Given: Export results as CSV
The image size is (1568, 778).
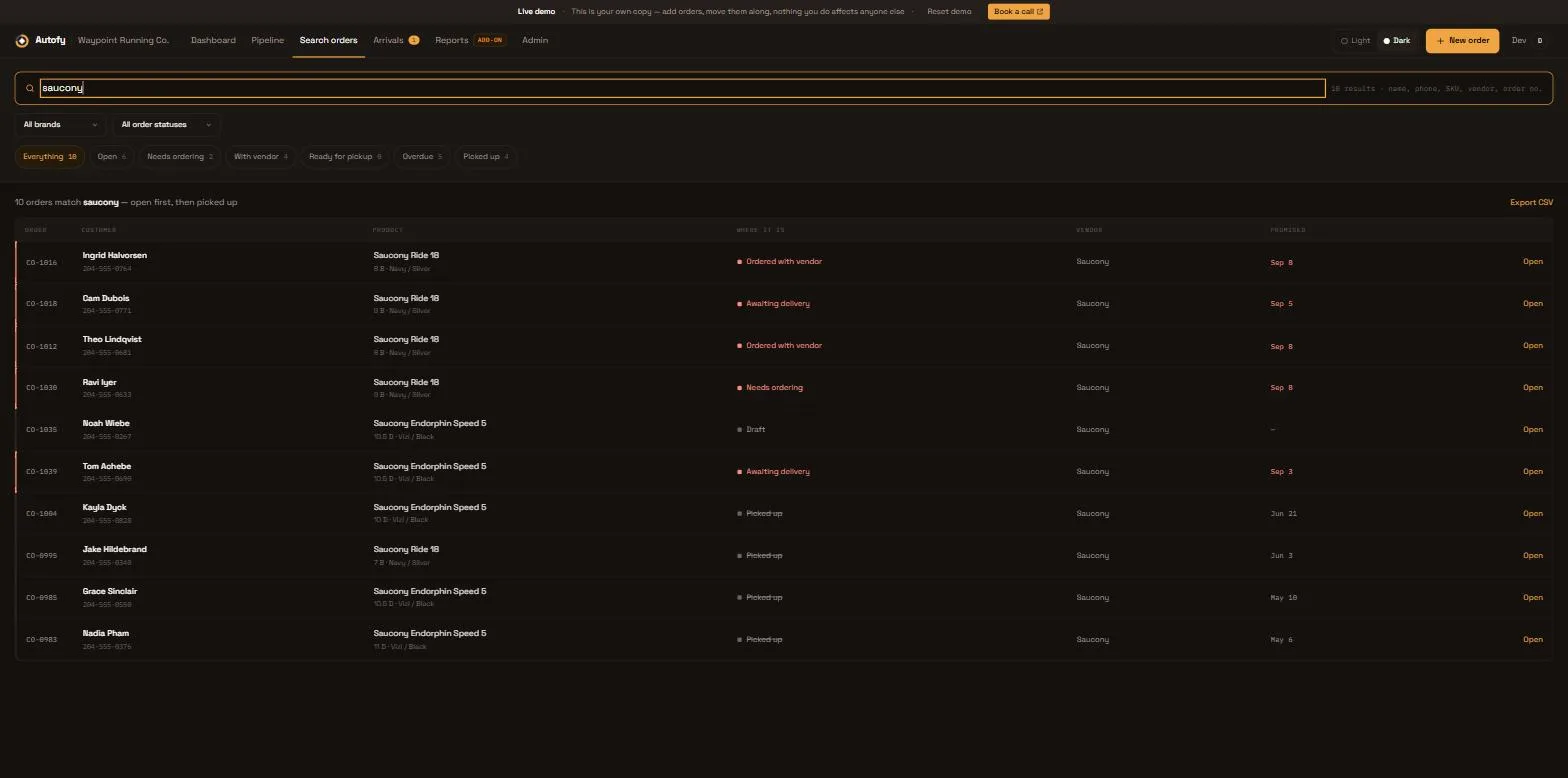Looking at the screenshot, I should [1531, 202].
